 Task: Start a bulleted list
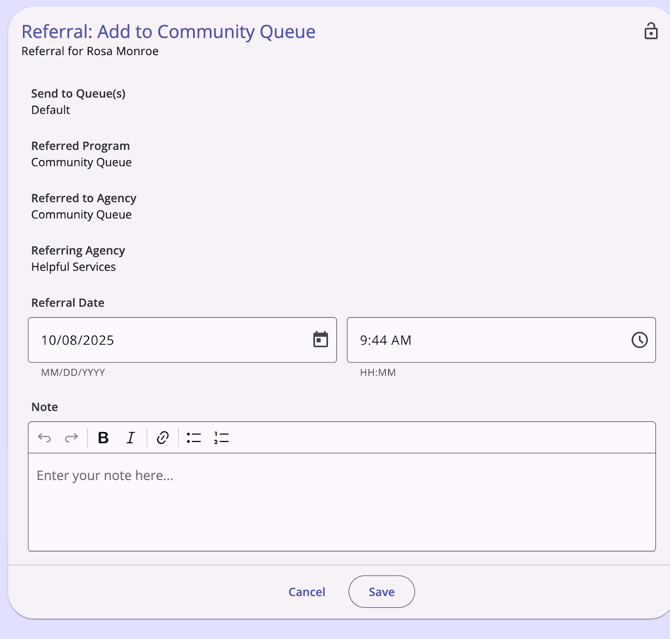tap(194, 438)
